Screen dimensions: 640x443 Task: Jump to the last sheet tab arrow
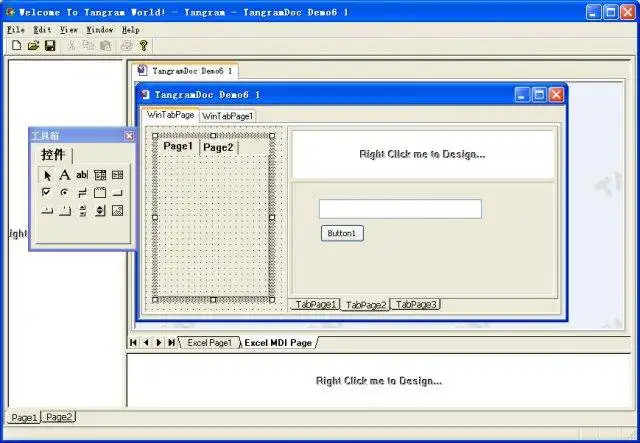(x=171, y=343)
